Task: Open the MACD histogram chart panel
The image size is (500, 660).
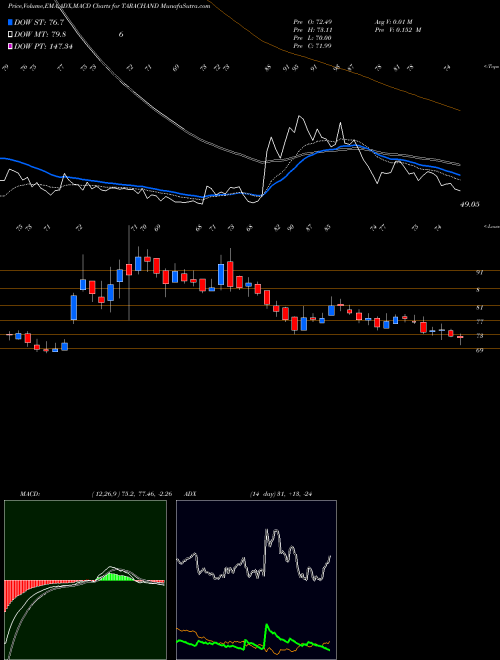Action: (x=85, y=580)
